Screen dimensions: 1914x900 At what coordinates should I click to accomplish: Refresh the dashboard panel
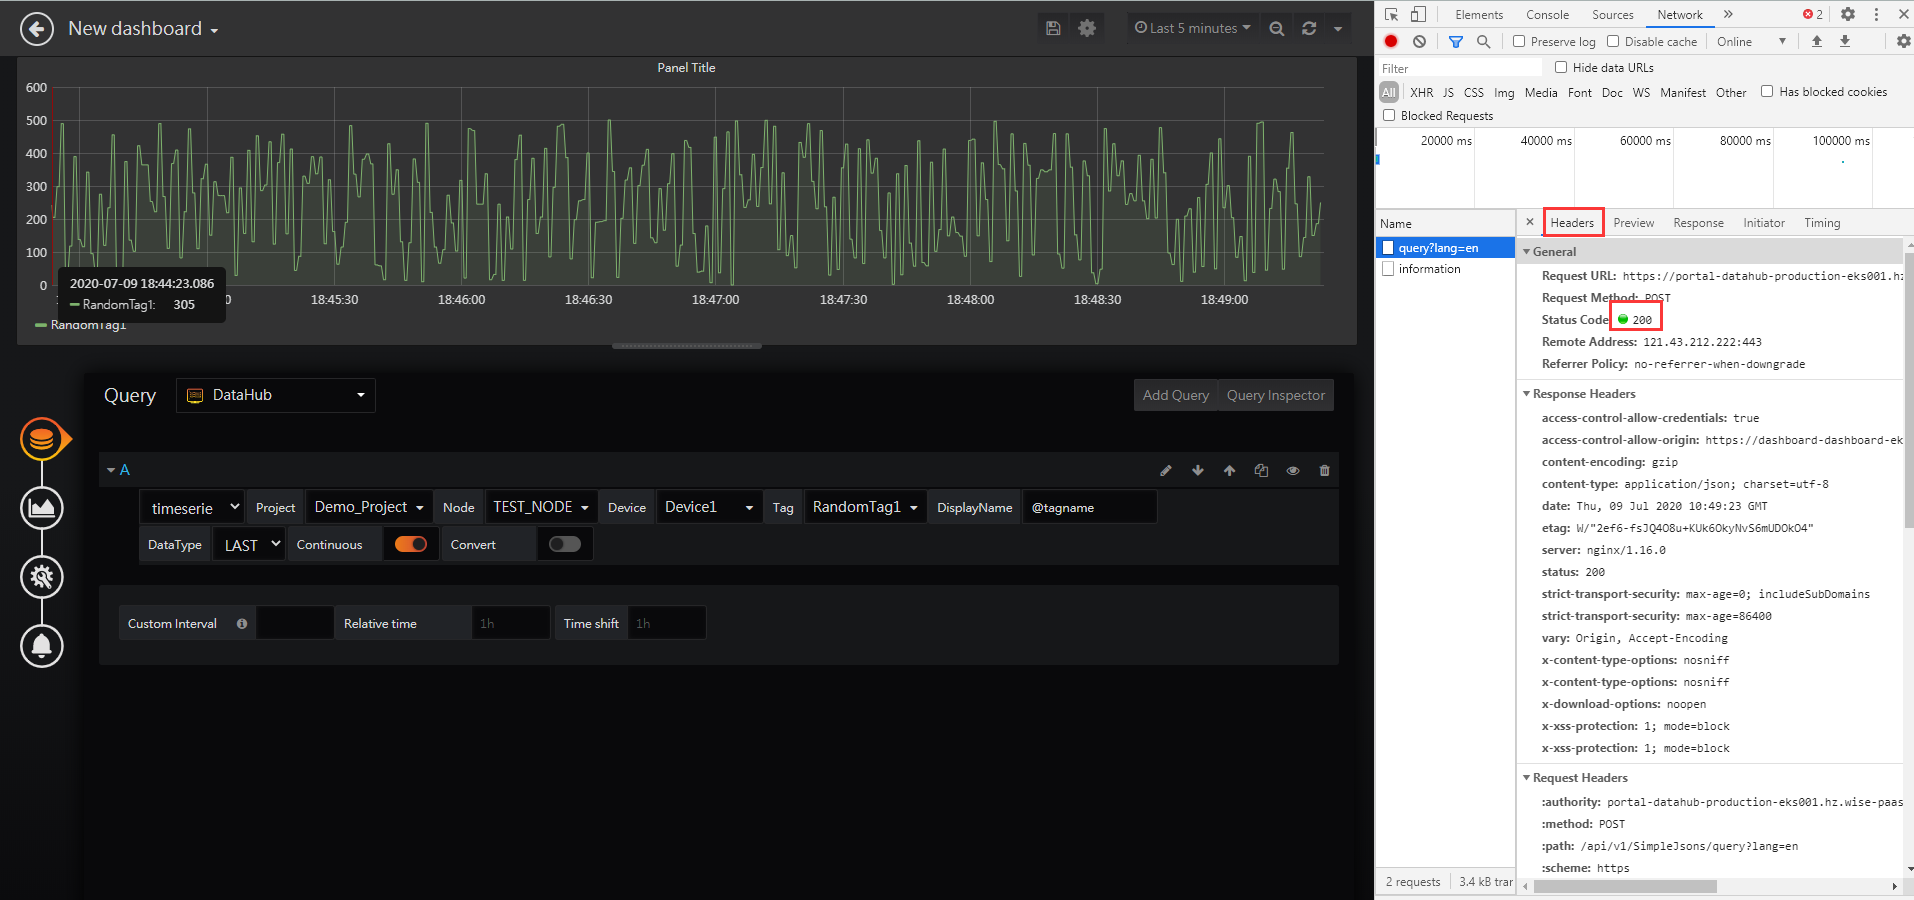(1309, 28)
